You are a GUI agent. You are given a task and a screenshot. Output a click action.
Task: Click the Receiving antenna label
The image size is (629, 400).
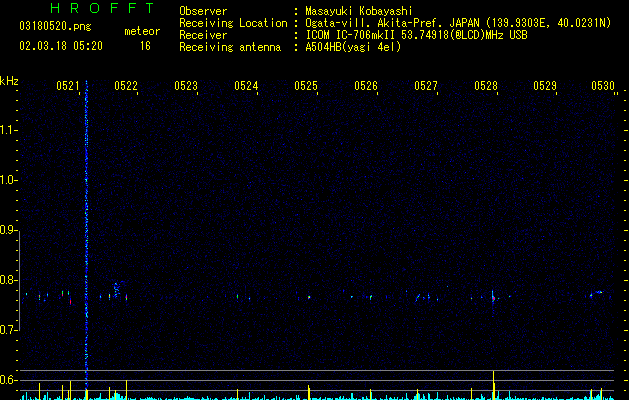(230, 47)
